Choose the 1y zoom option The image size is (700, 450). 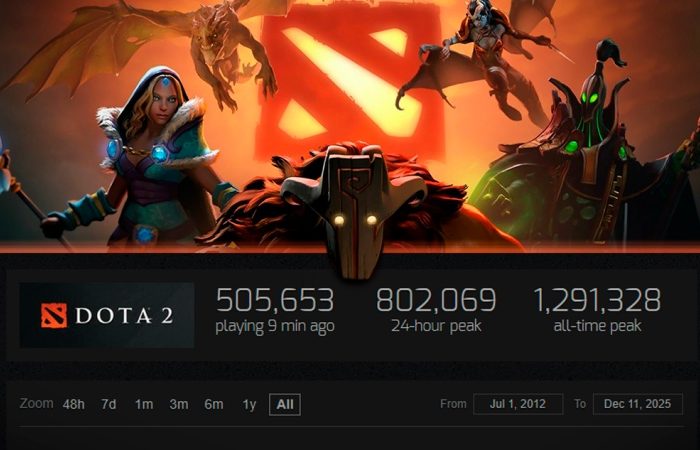[x=249, y=404]
